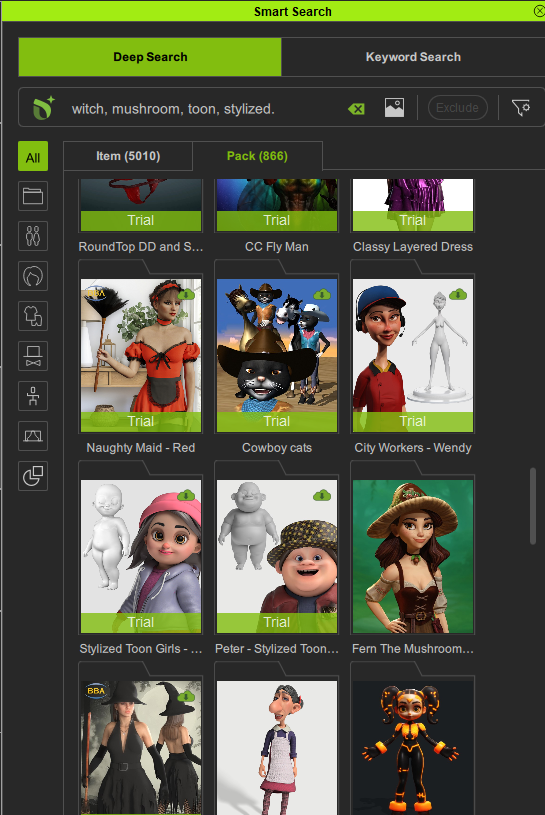Filter results by actor category icon
The image size is (545, 815).
(x=33, y=236)
